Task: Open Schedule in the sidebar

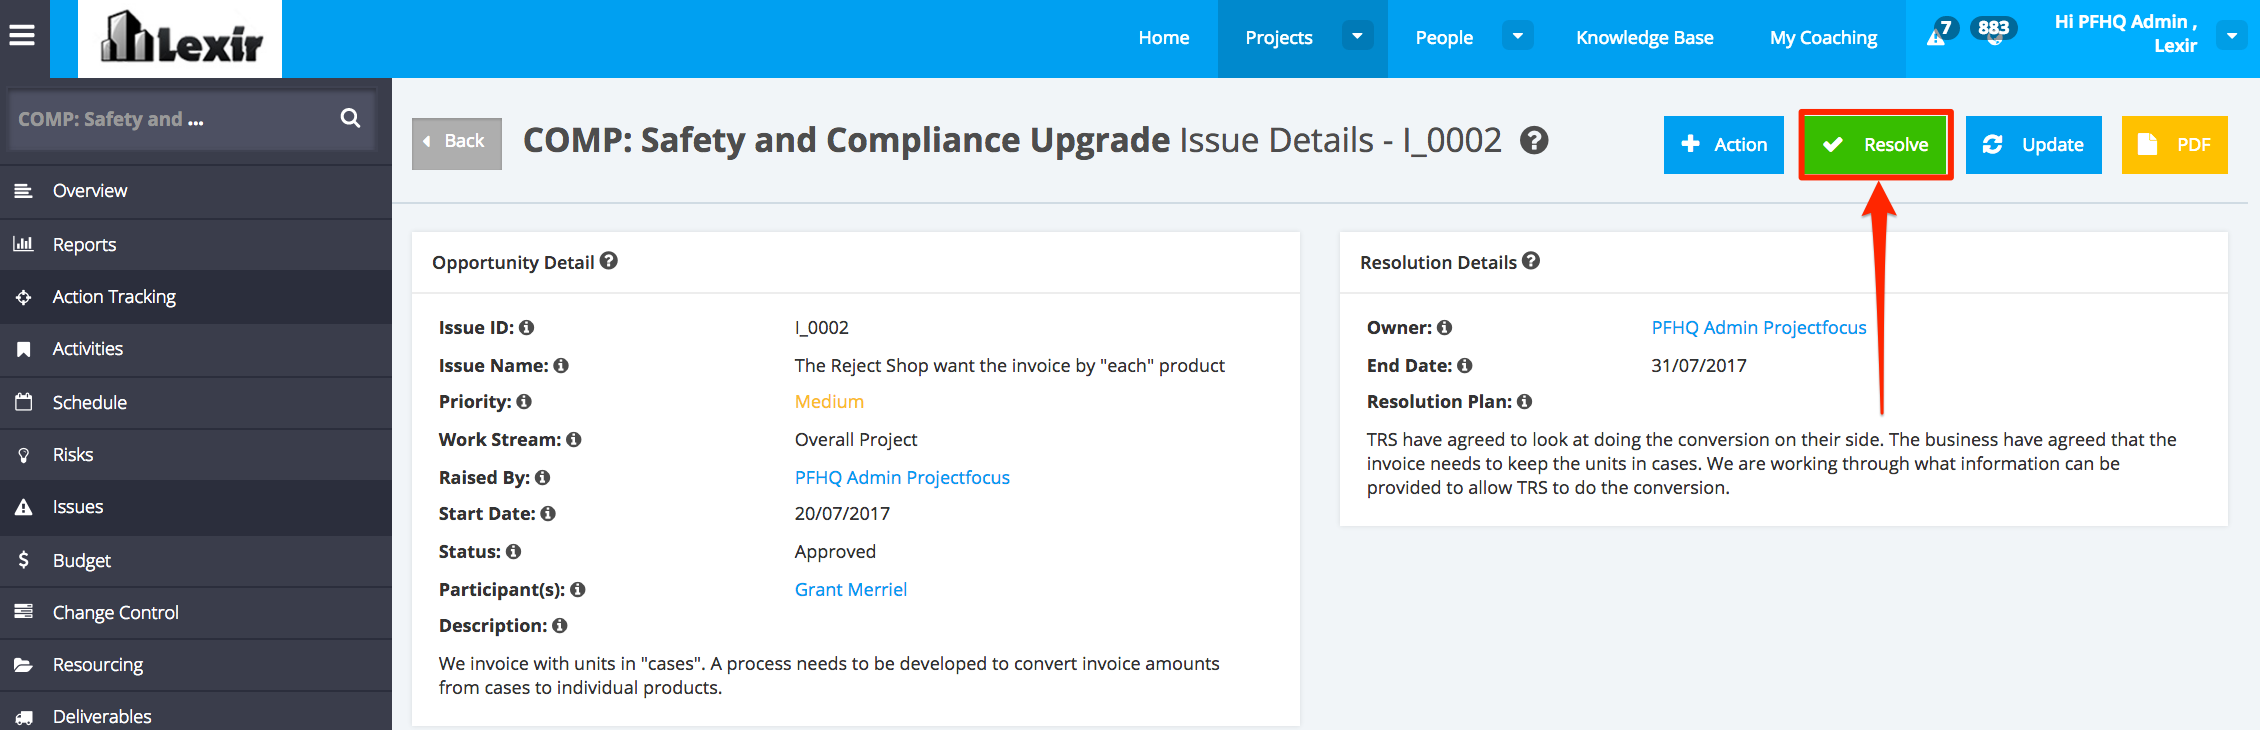Action: click(196, 403)
